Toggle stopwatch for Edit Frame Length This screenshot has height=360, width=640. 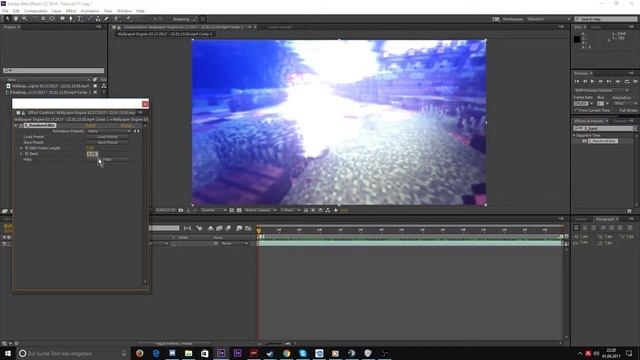[x=27, y=148]
